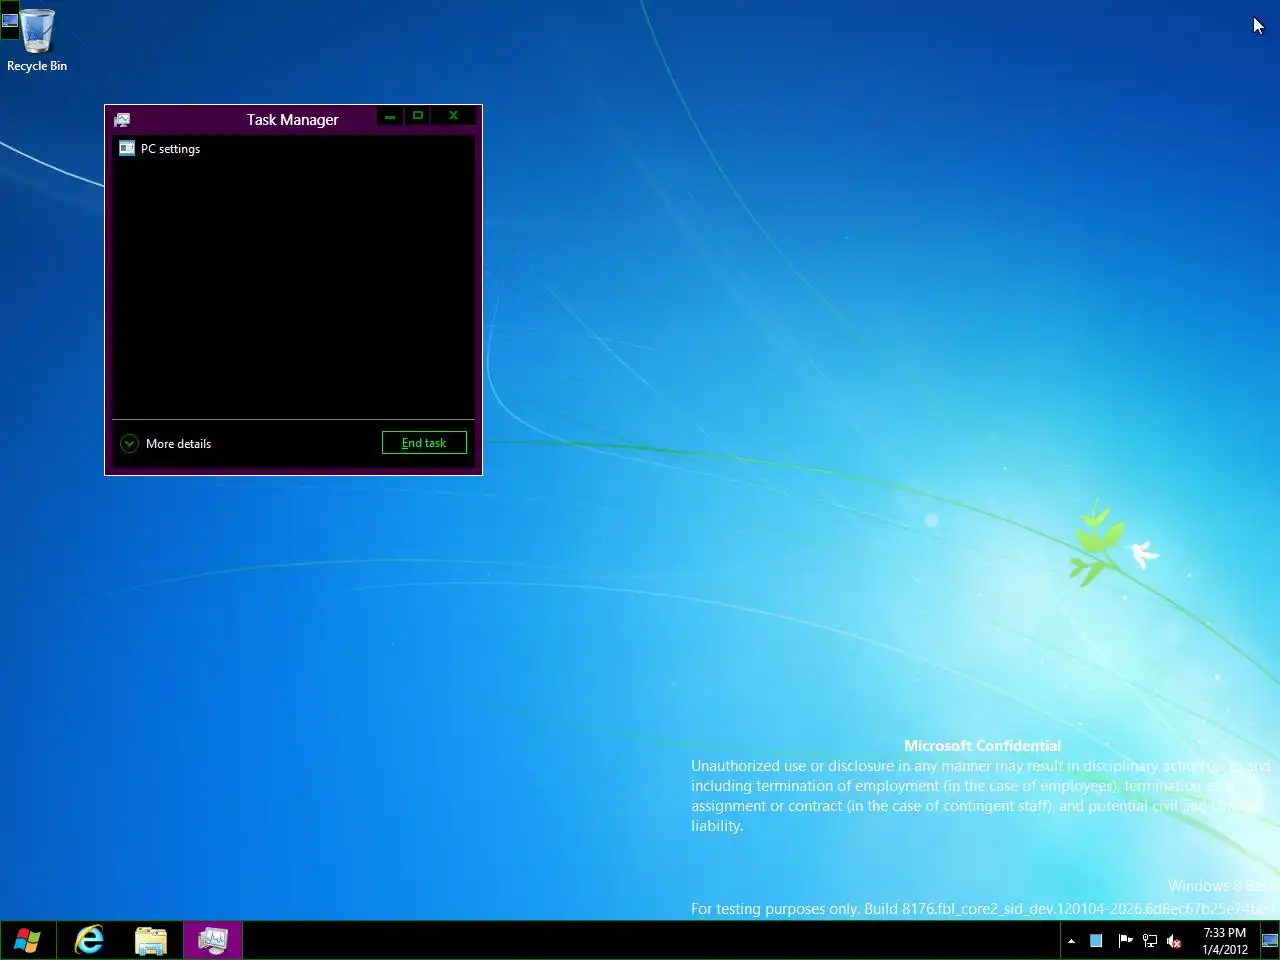The image size is (1280, 960).
Task: Open the Action Center flag icon
Action: pos(1124,941)
